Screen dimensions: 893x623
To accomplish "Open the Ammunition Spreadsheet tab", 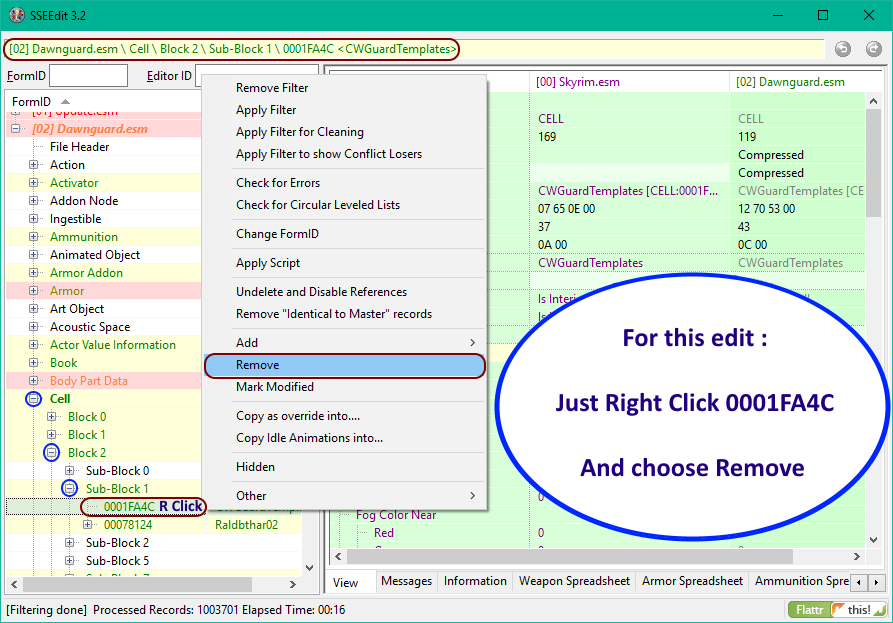I will [x=801, y=581].
